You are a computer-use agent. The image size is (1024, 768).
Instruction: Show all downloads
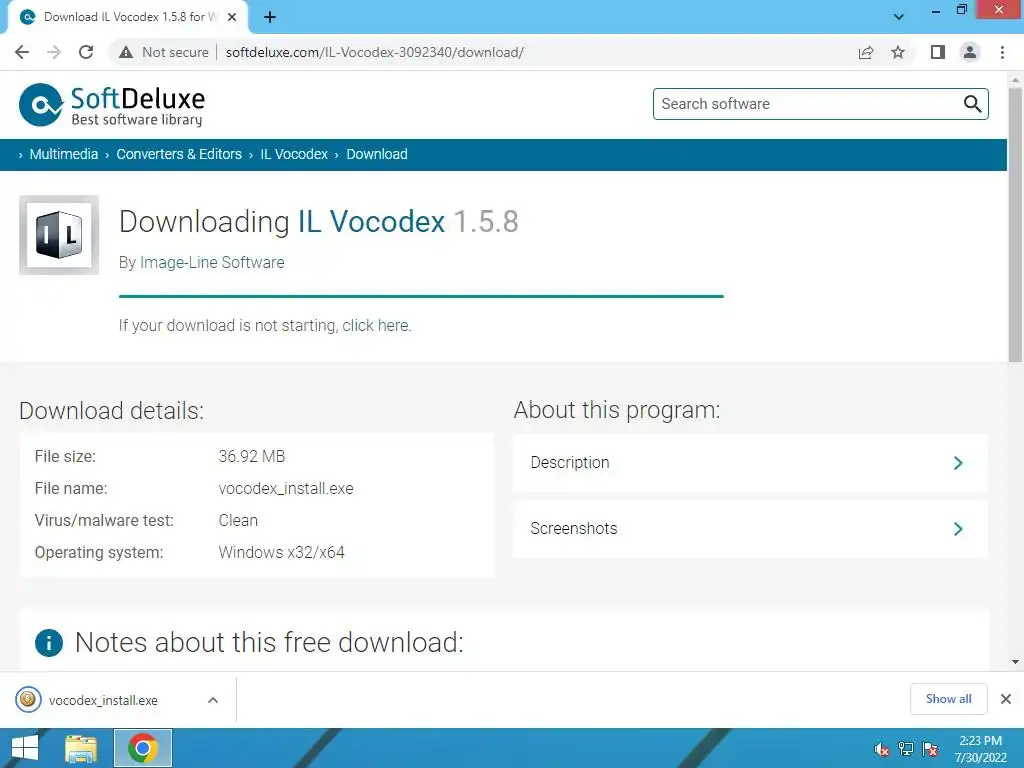[948, 699]
